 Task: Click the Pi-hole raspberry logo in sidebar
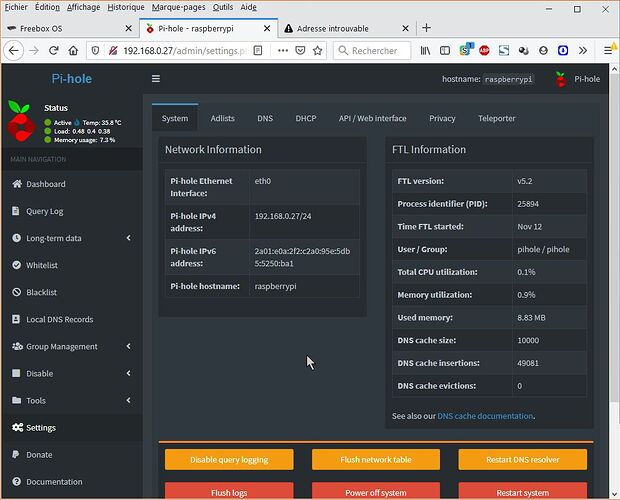tap(21, 121)
